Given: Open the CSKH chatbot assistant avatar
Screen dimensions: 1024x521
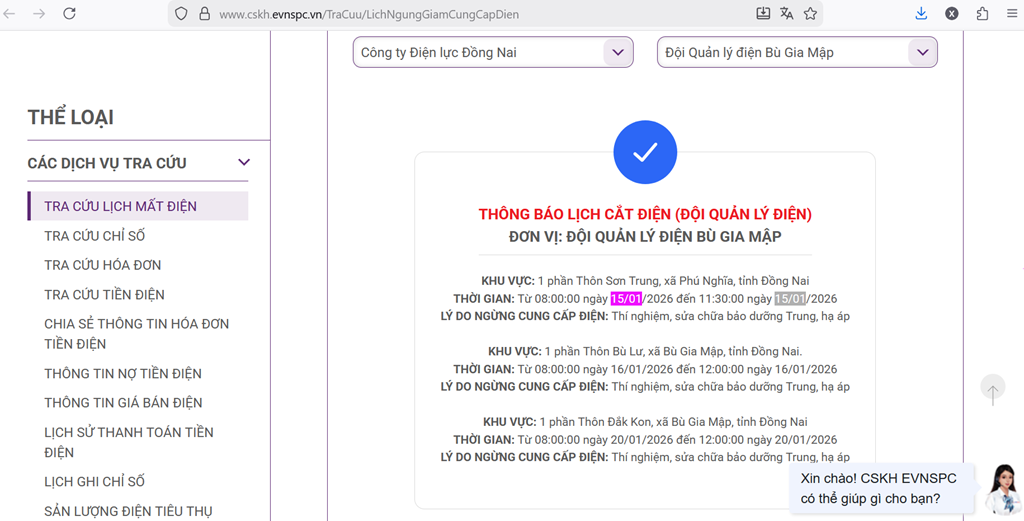Looking at the screenshot, I should point(1001,489).
